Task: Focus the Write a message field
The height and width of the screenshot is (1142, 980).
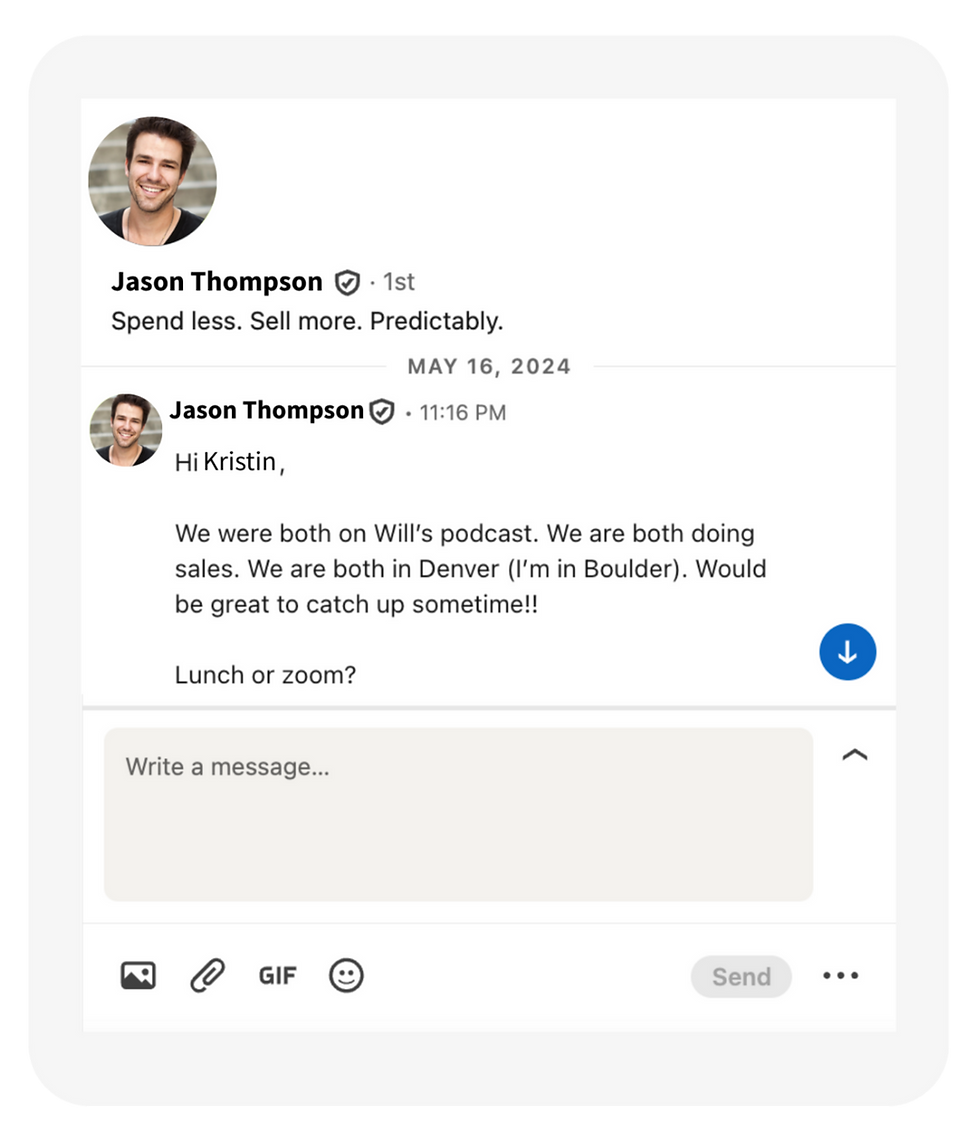Action: click(x=458, y=813)
